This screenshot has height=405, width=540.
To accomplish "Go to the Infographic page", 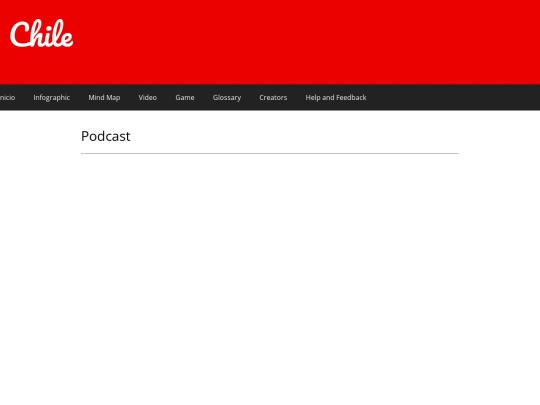I will 52,98.
